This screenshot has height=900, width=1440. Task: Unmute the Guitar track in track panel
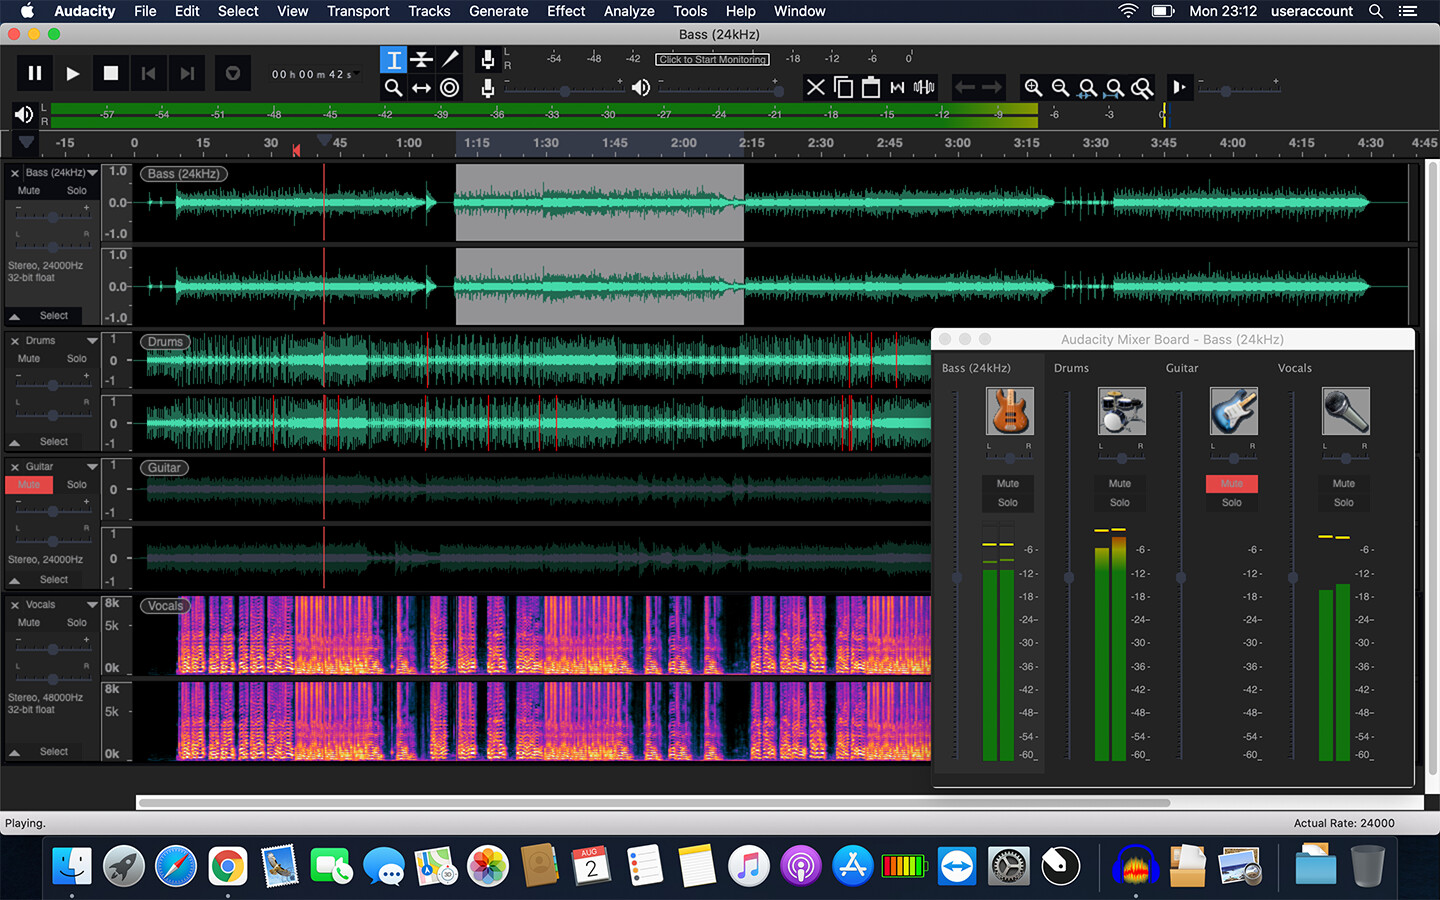click(x=29, y=484)
